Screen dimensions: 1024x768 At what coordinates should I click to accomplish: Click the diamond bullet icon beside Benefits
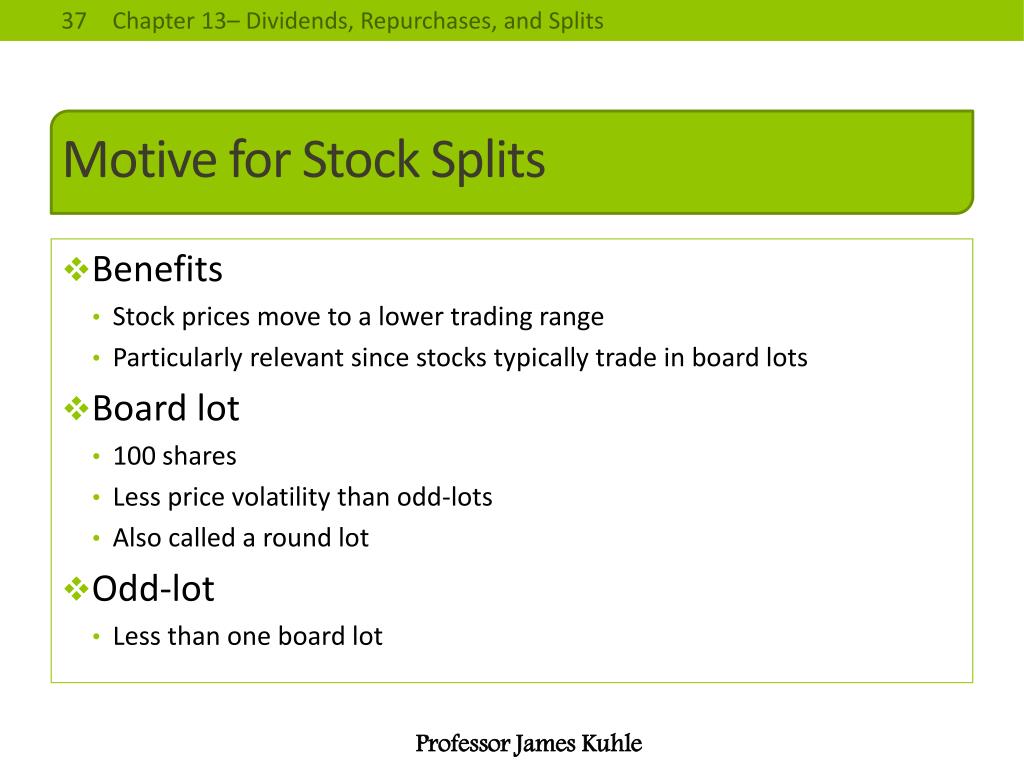(x=76, y=269)
